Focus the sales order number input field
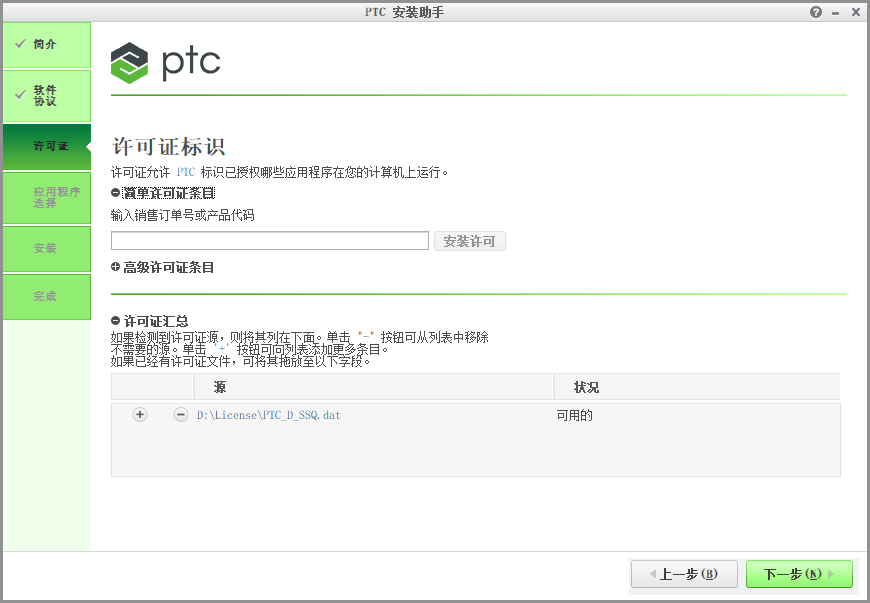Viewport: 870px width, 603px height. tap(270, 241)
